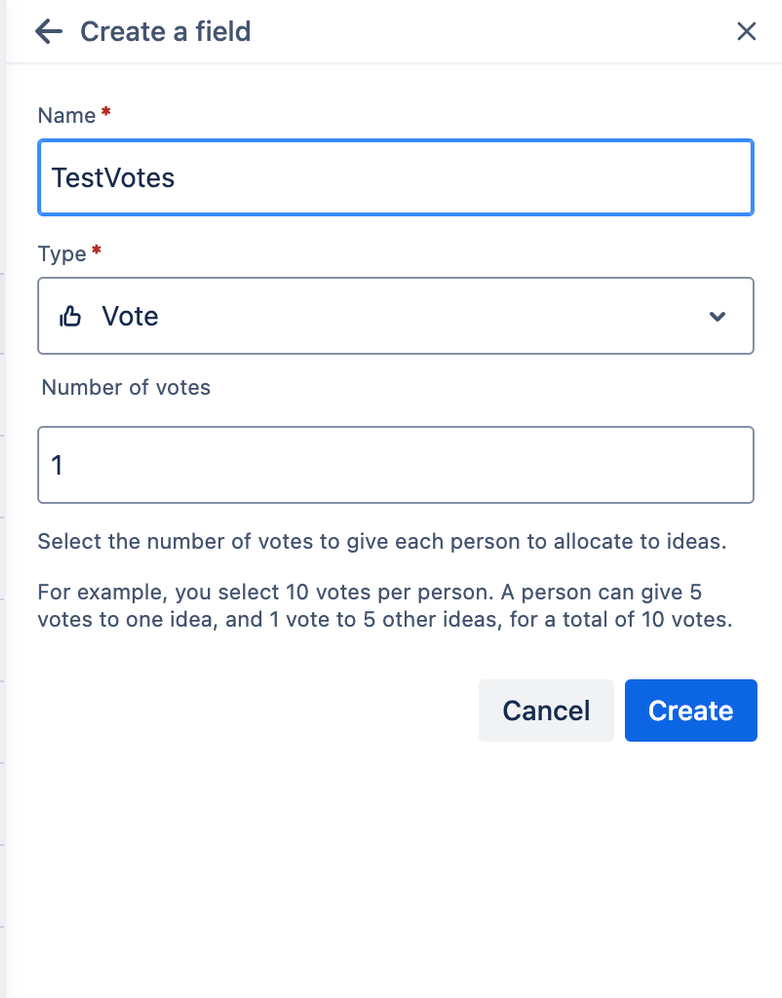
Task: Click the thumbs-up Vote icon
Action: tap(70, 317)
